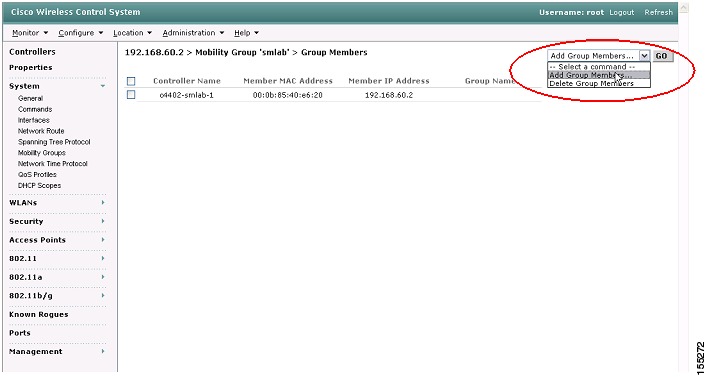
Task: Open General under System
Action: pyautogui.click(x=30, y=98)
